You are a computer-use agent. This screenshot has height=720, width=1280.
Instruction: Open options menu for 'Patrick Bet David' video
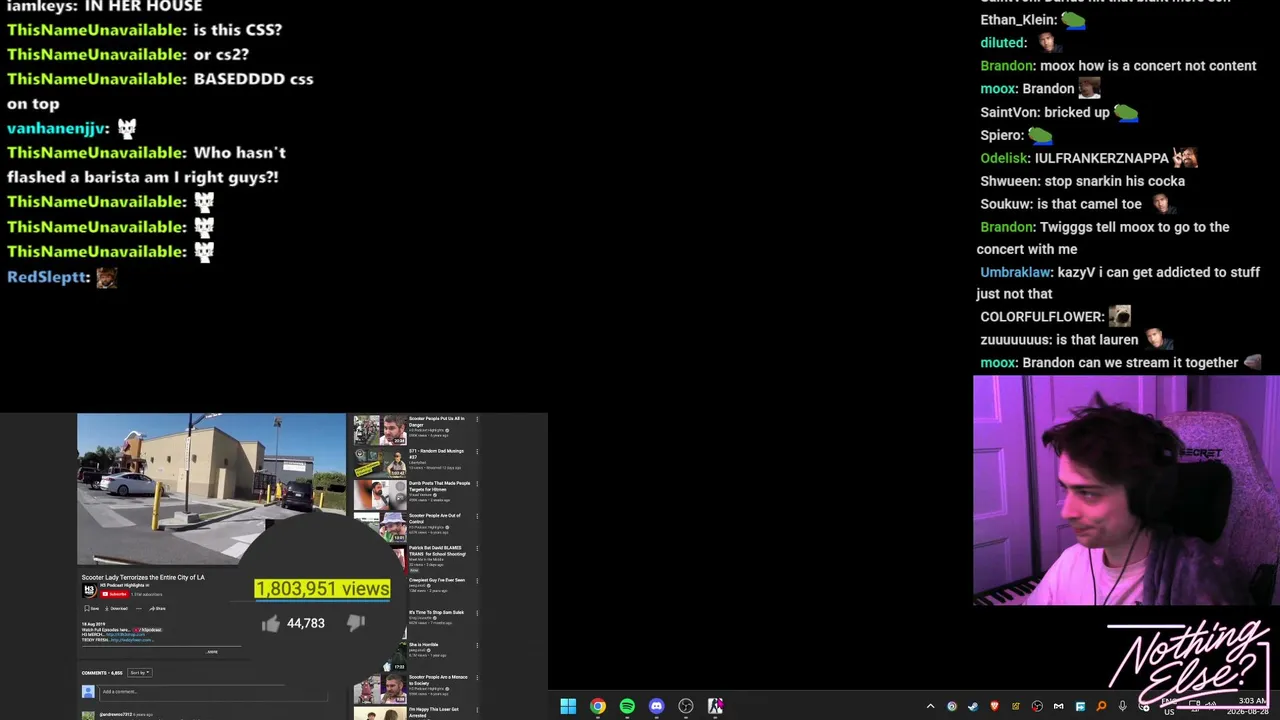[477, 549]
